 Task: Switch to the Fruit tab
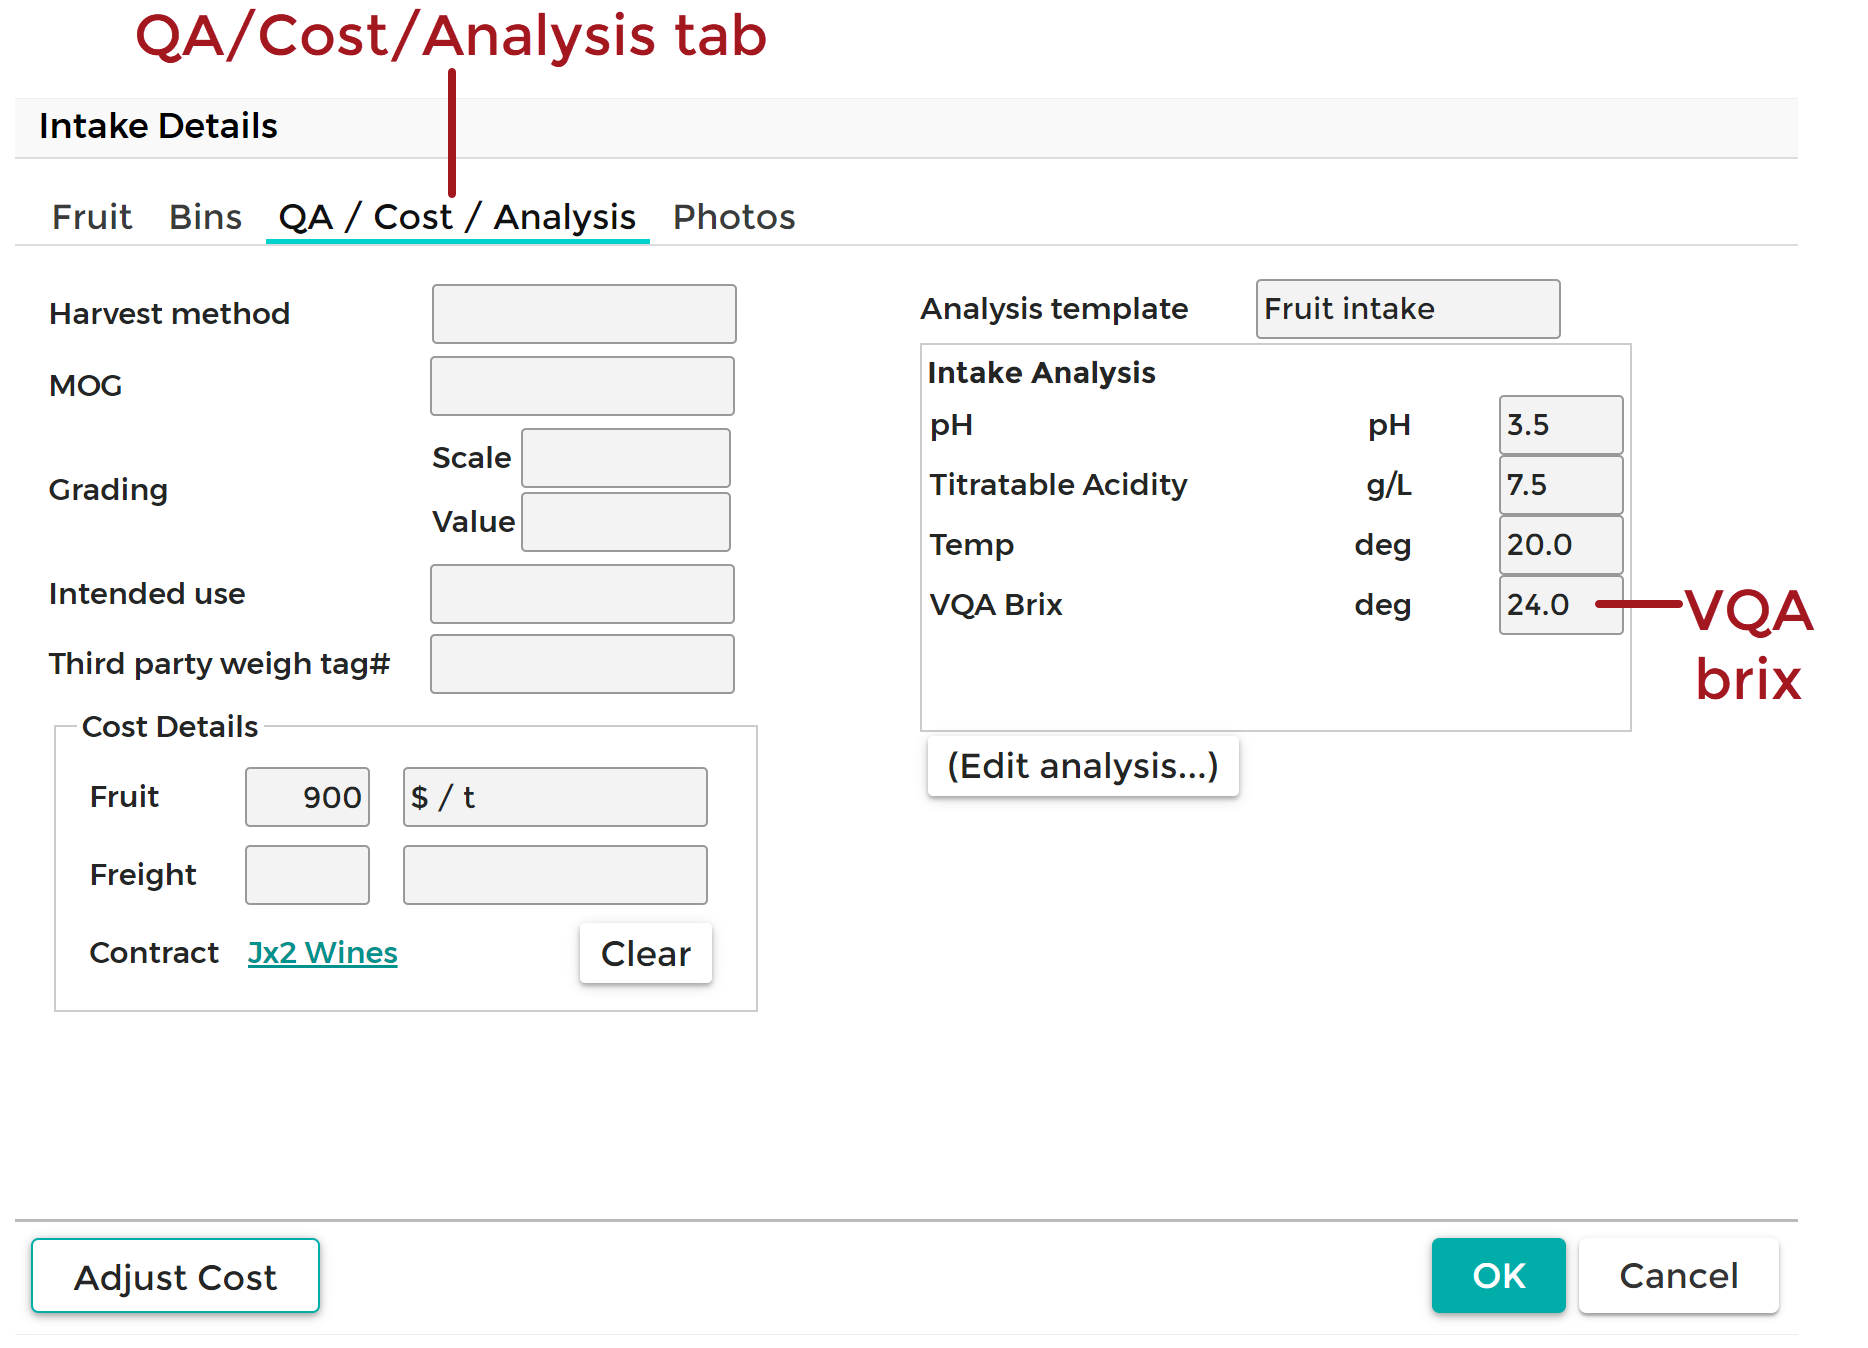click(x=91, y=217)
